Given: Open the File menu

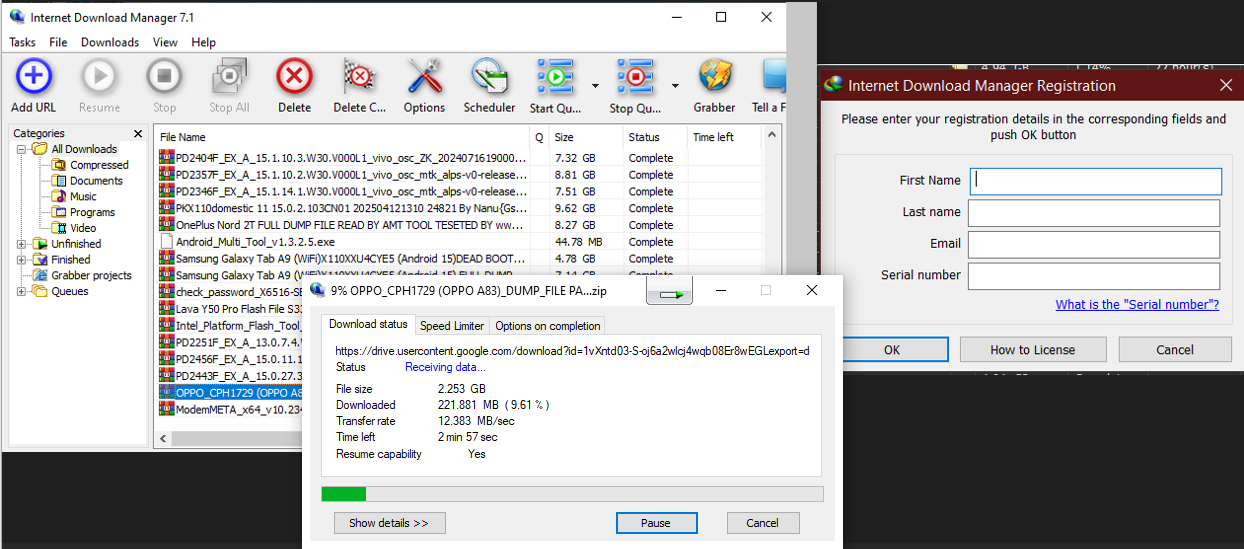Looking at the screenshot, I should click(58, 42).
